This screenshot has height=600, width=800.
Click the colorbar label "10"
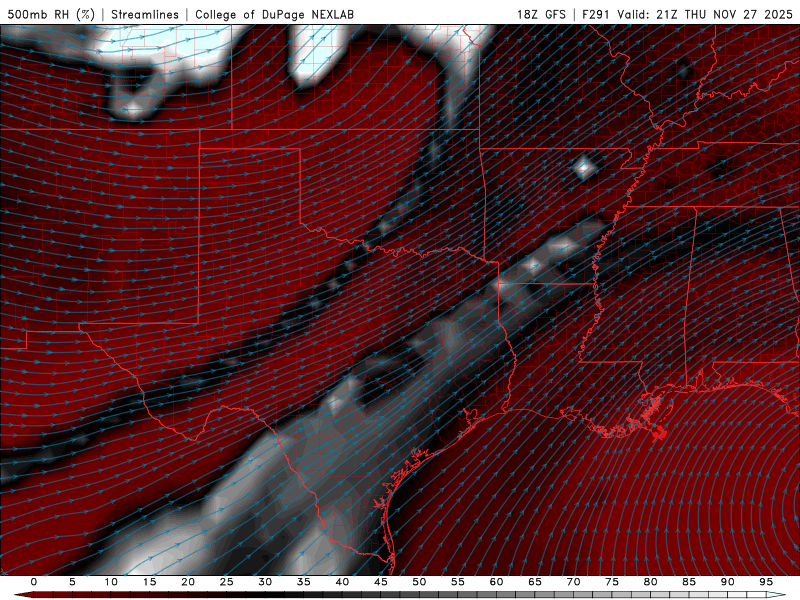(x=111, y=582)
